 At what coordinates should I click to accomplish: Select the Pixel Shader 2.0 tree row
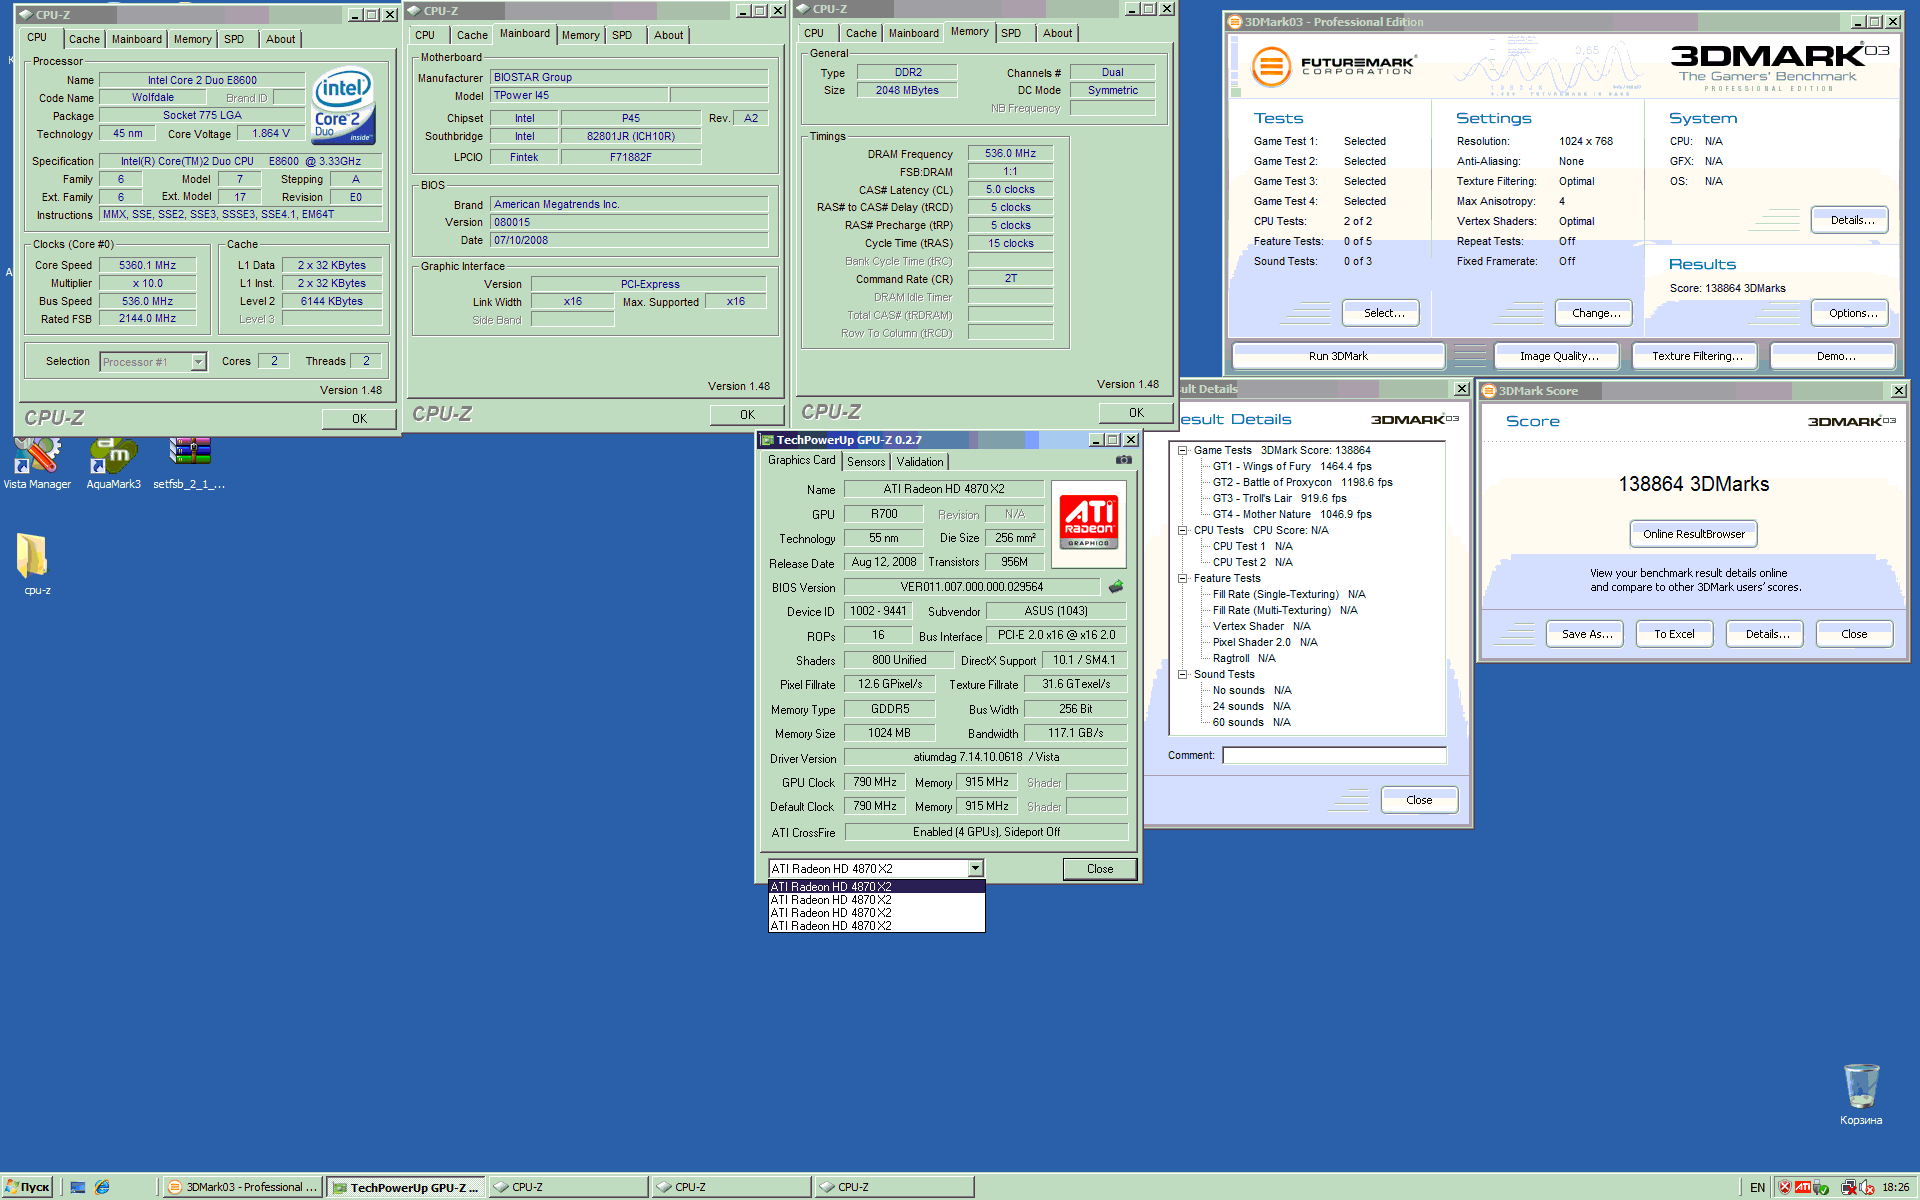[x=1265, y=643]
